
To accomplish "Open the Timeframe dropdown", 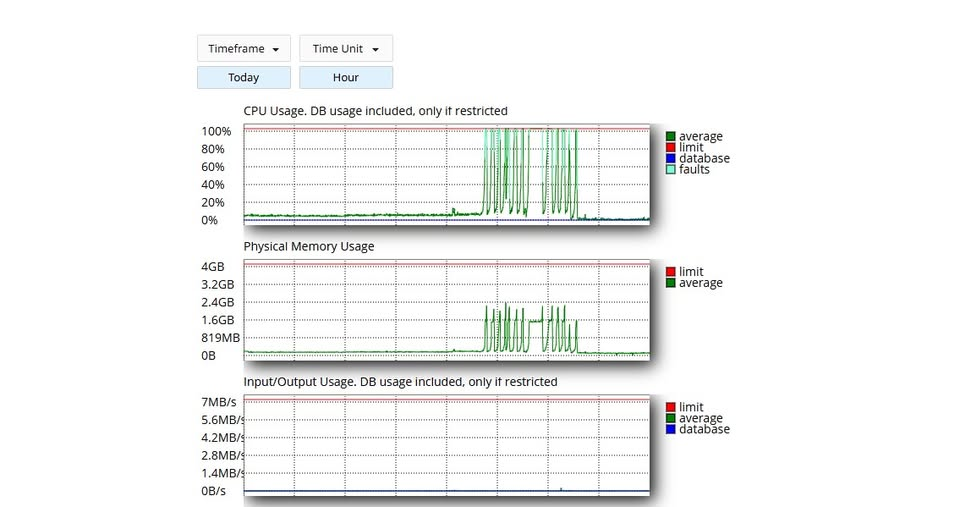I will point(243,49).
